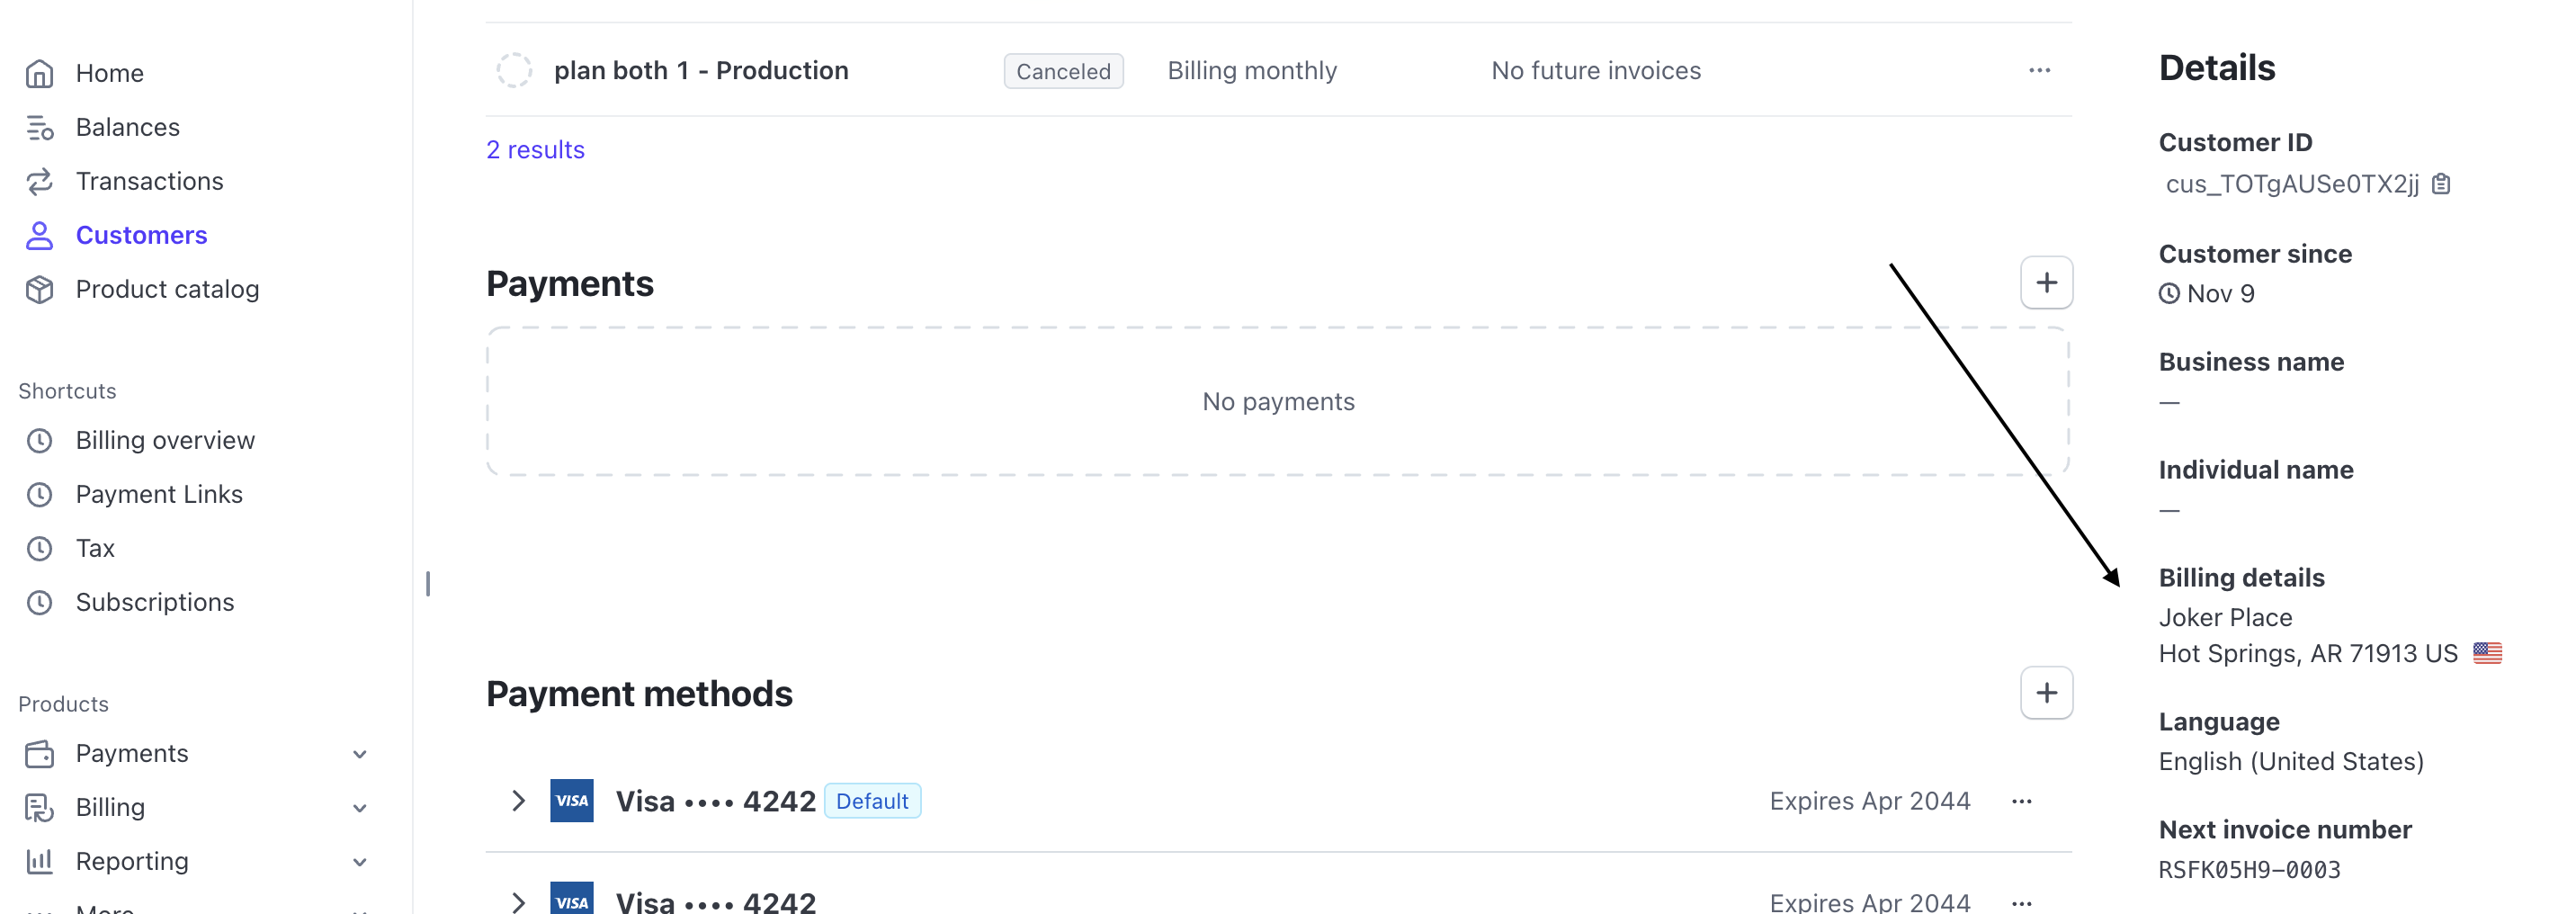
Task: Click the US flag next to billing address
Action: [x=2489, y=652]
